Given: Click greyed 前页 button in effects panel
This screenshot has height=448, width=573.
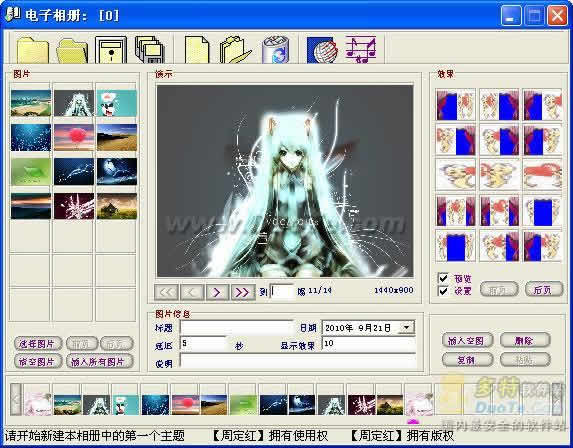Looking at the screenshot, I should 499,289.
